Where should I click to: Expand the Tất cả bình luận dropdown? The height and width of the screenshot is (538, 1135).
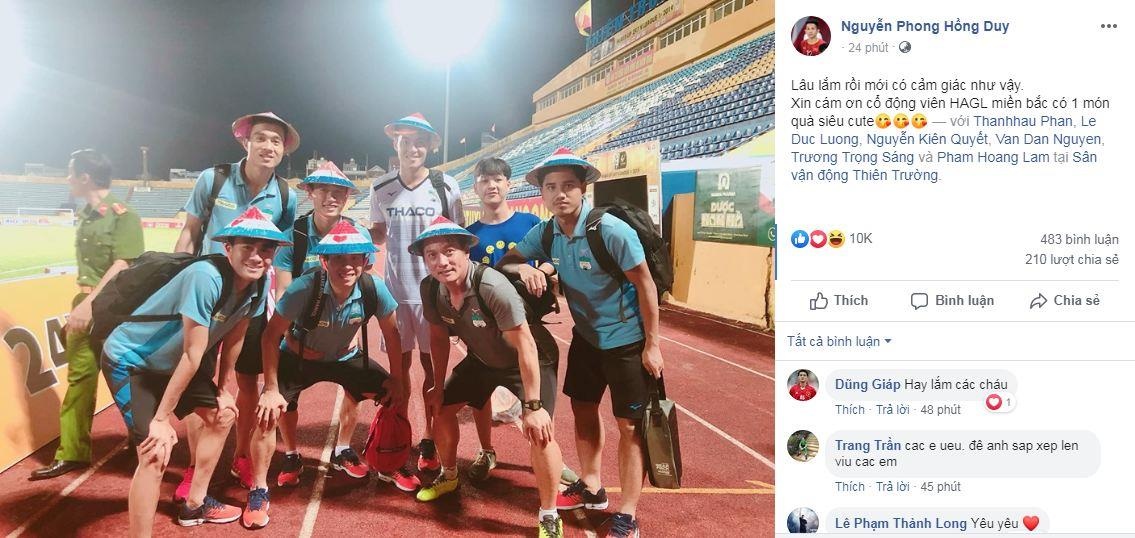point(840,341)
